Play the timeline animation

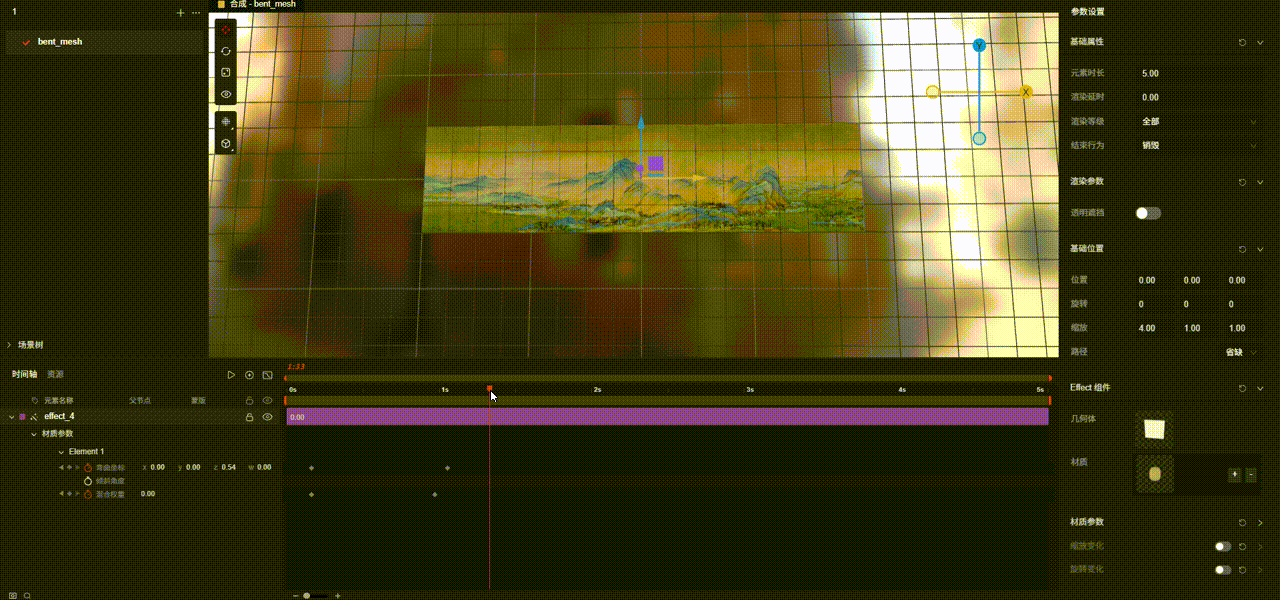231,375
